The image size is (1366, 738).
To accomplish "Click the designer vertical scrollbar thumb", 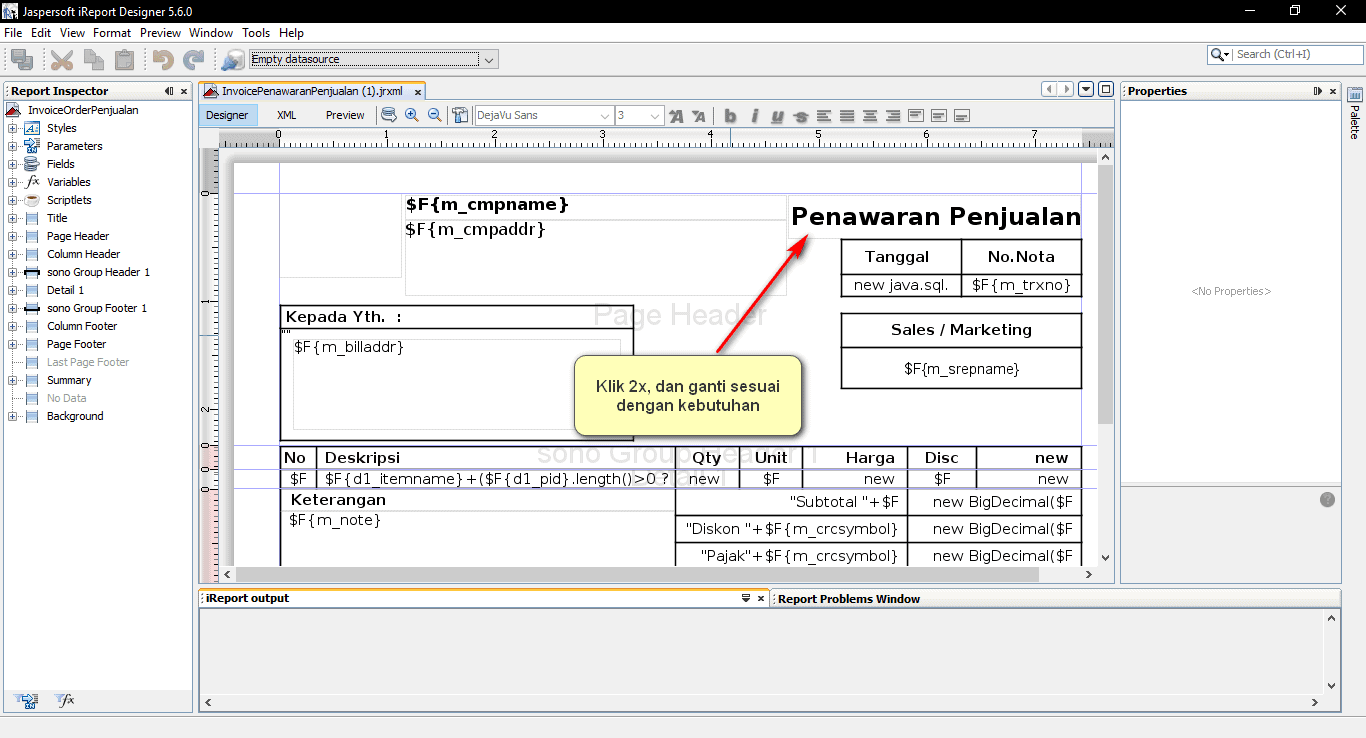I will (x=1105, y=292).
